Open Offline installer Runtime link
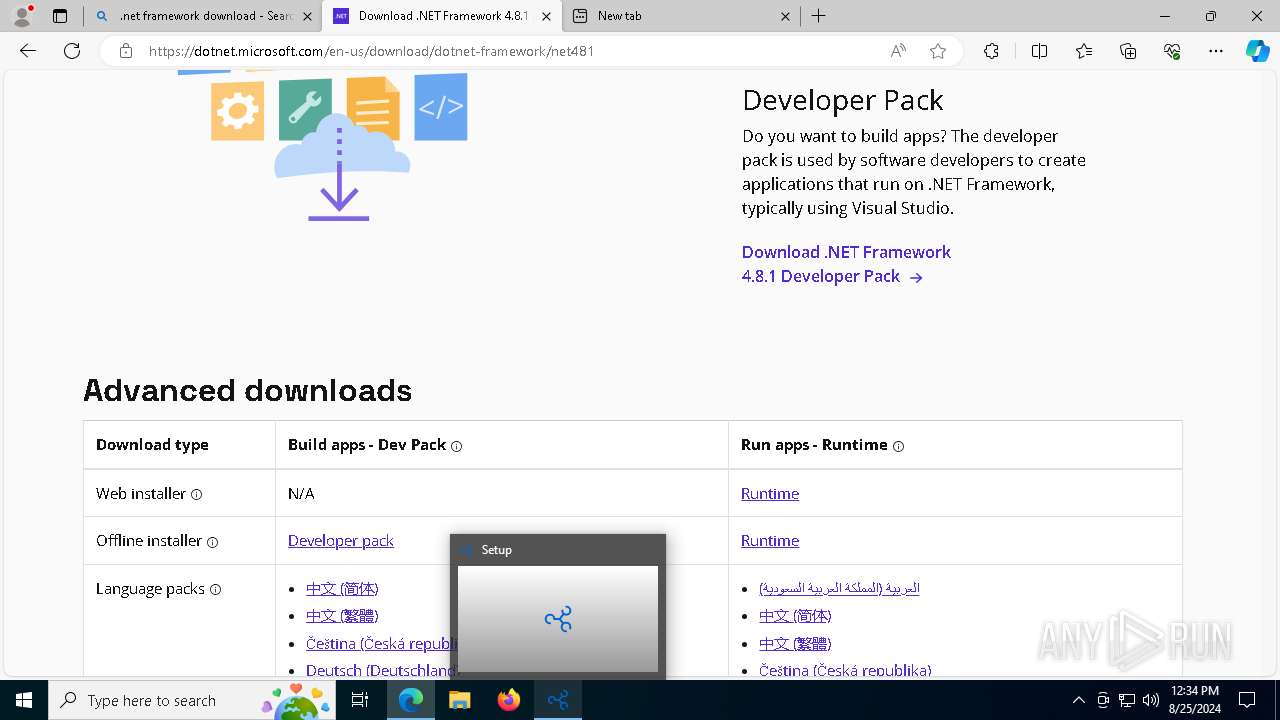This screenshot has width=1280, height=720. 770,541
